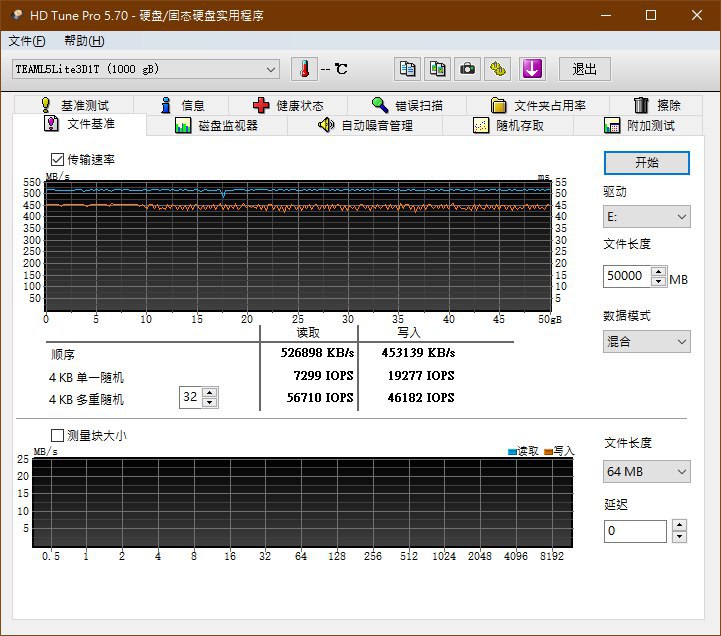The height and width of the screenshot is (636, 721).
Task: Click the 50000 file length input field
Action: click(627, 276)
